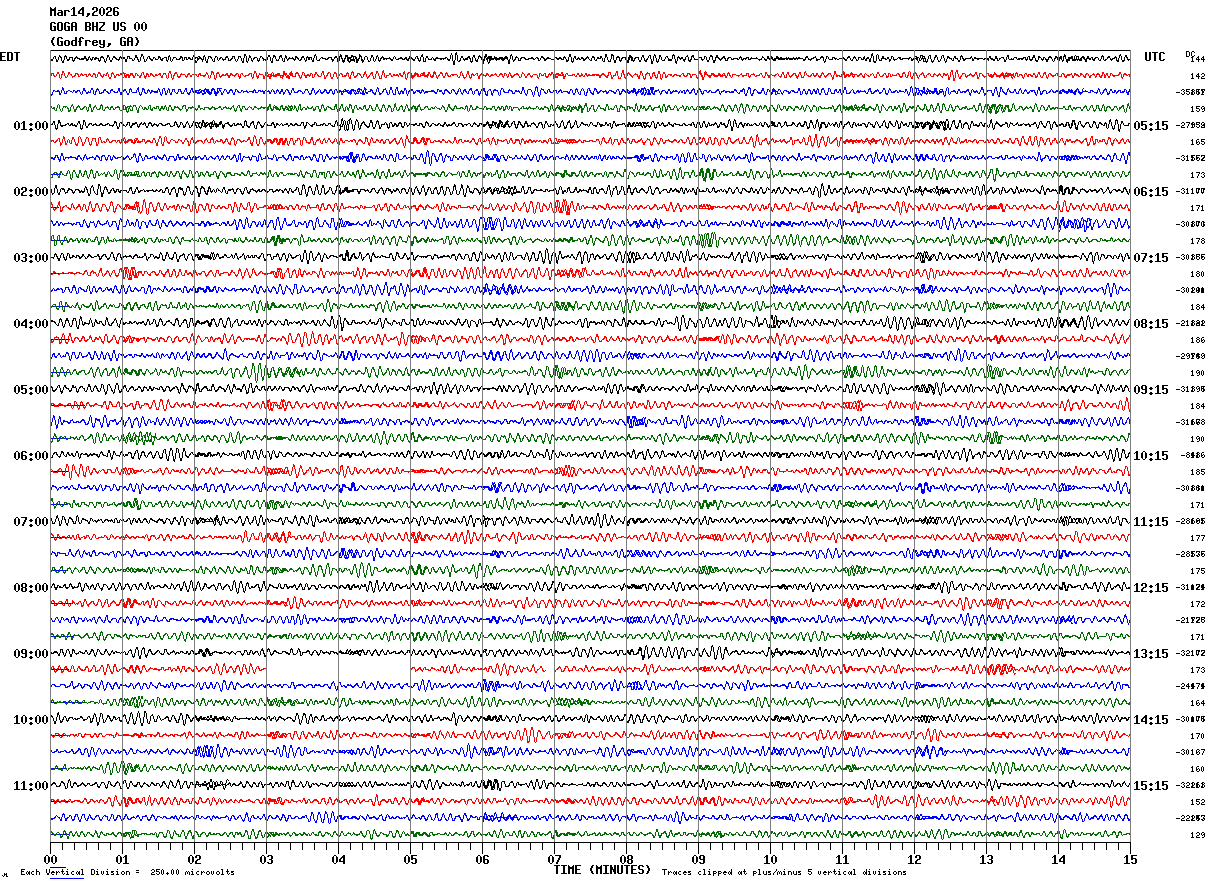Click minute 03 on the time axis
Viewport: 1210px width, 886px height.
(x=266, y=859)
